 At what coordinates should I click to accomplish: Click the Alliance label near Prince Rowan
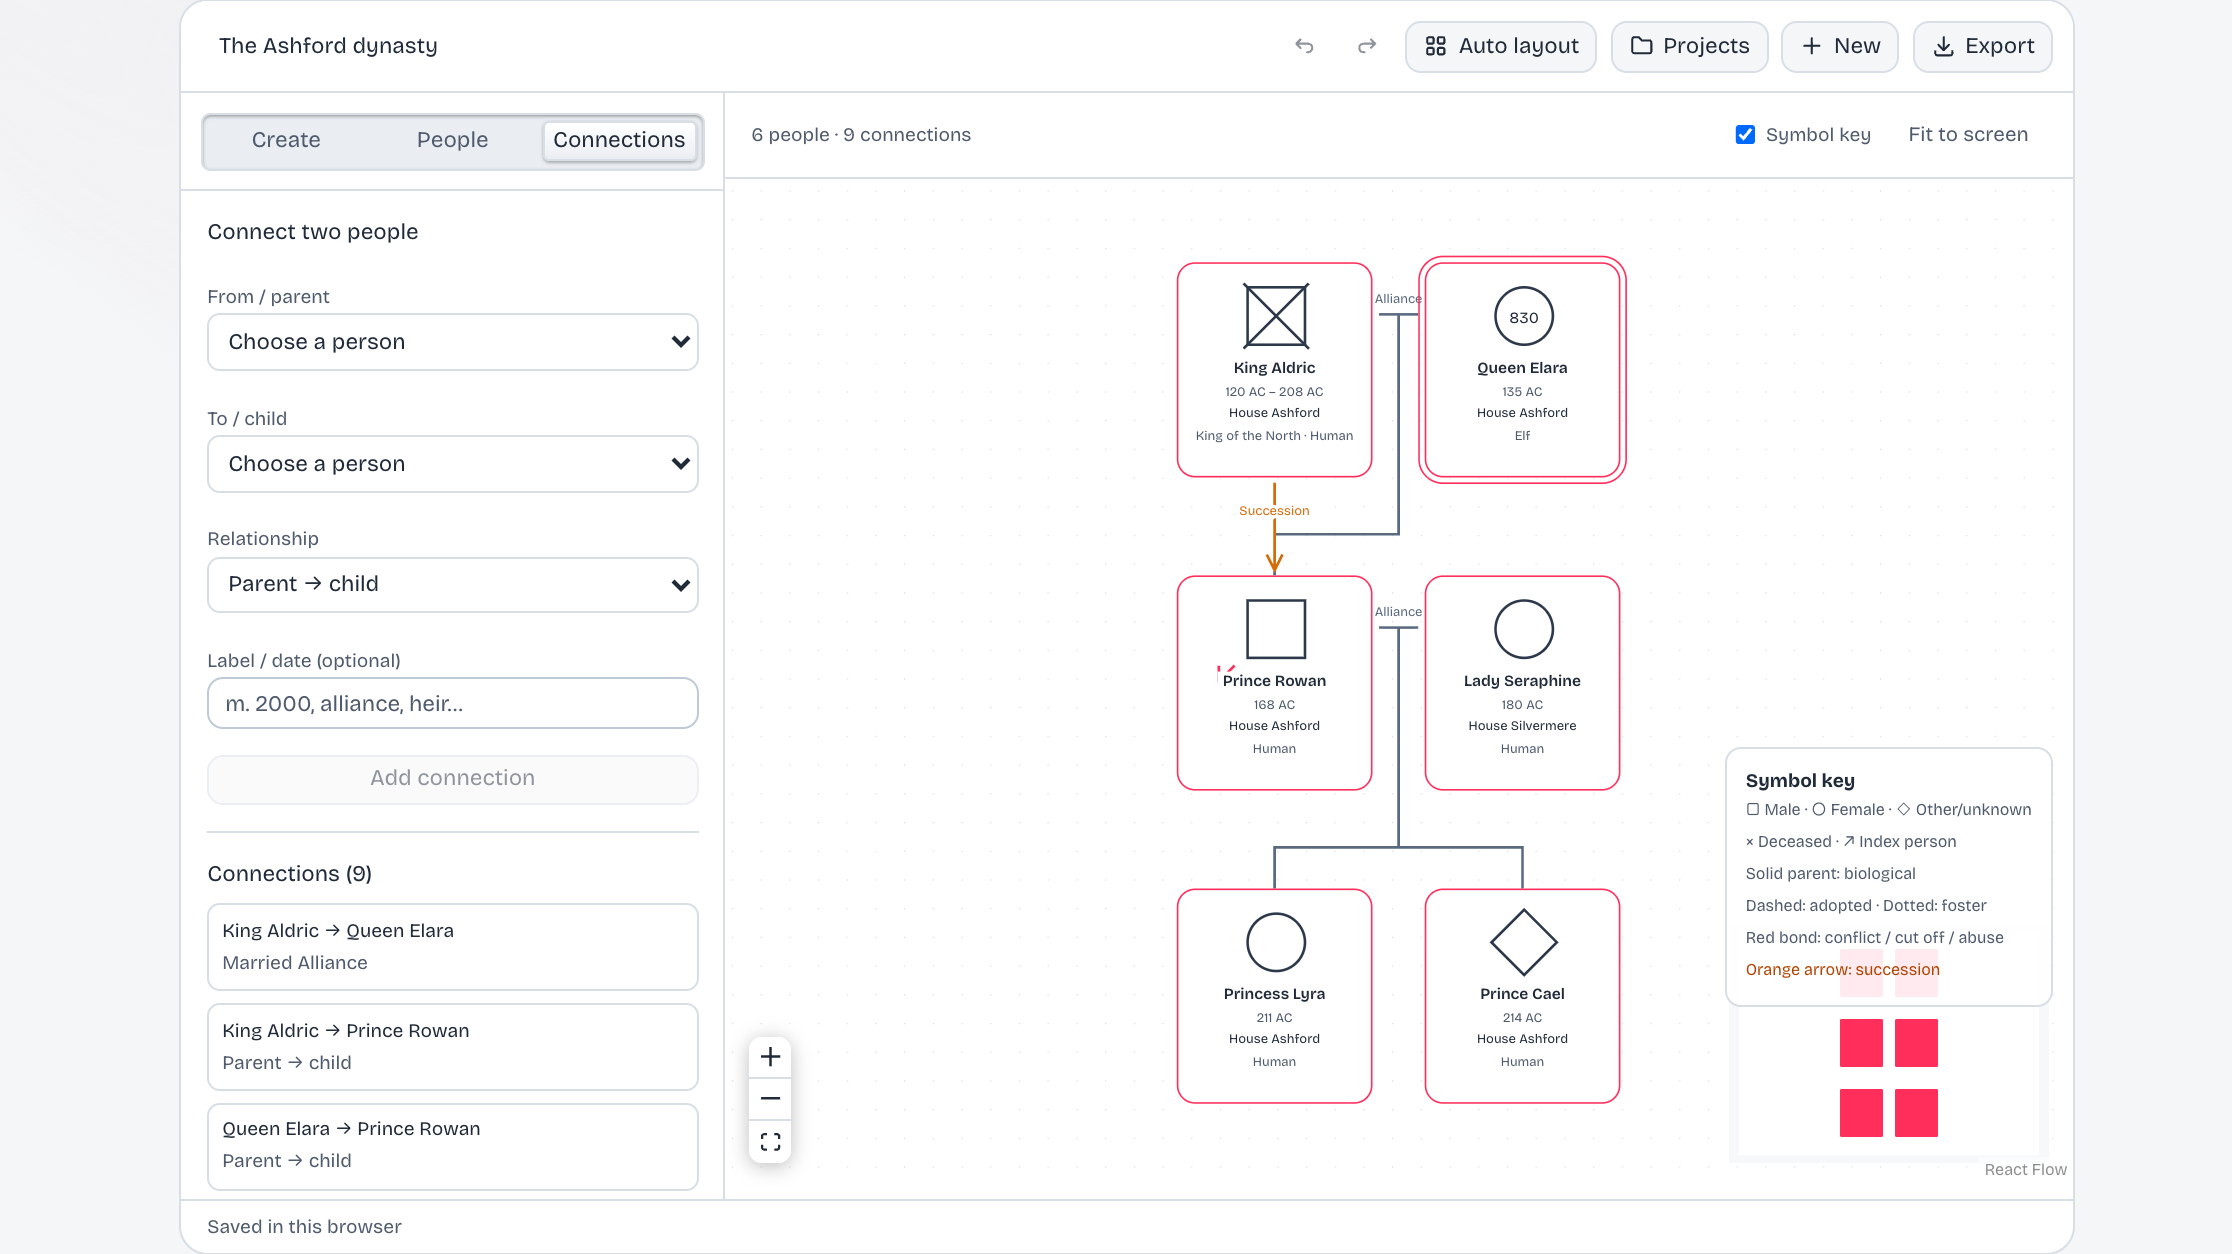[1398, 612]
